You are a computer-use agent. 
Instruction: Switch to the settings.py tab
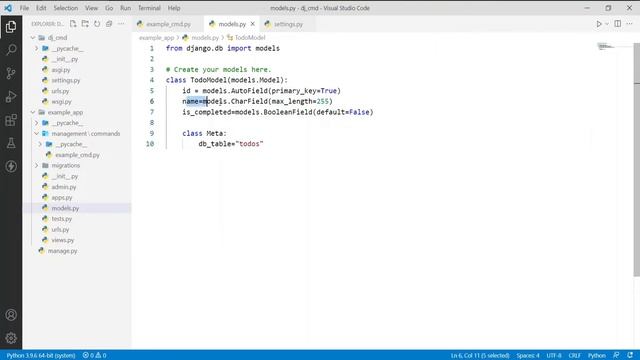(x=288, y=24)
